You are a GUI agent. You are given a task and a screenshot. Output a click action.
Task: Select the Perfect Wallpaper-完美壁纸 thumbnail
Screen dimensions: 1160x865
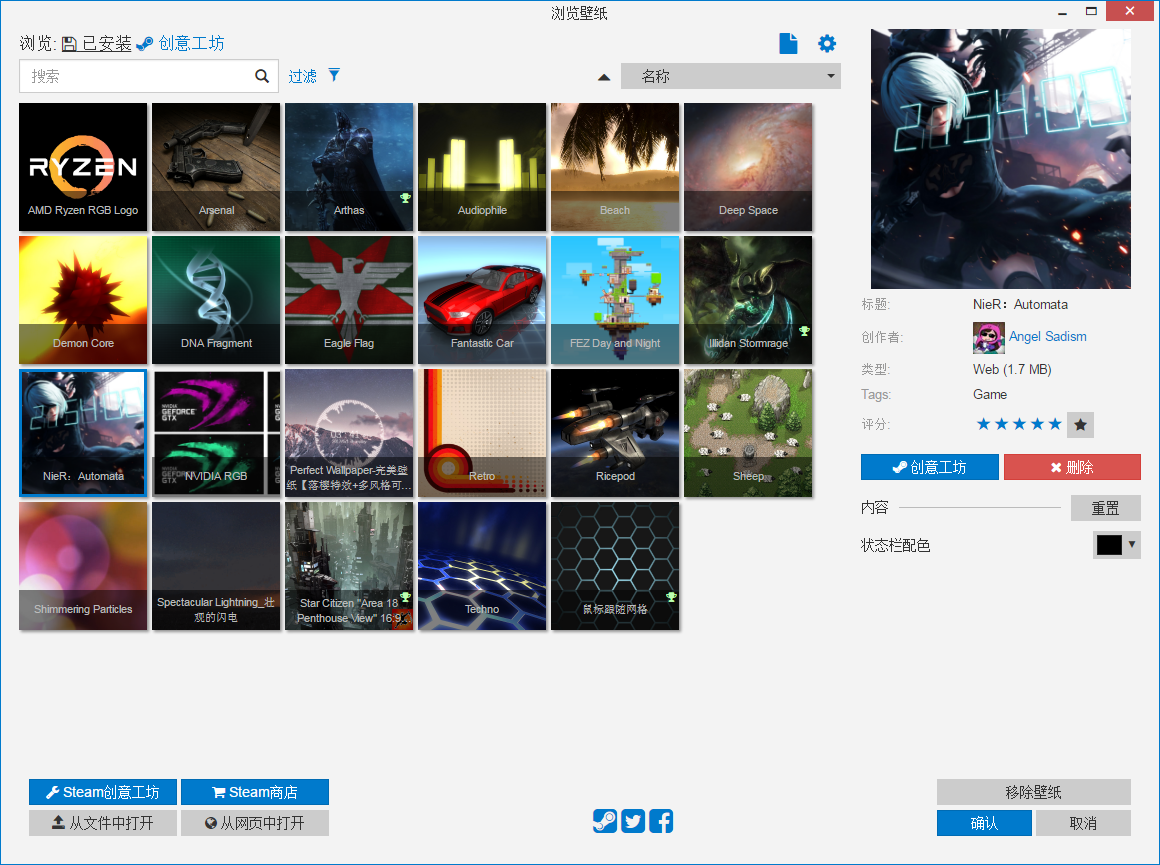click(x=349, y=434)
